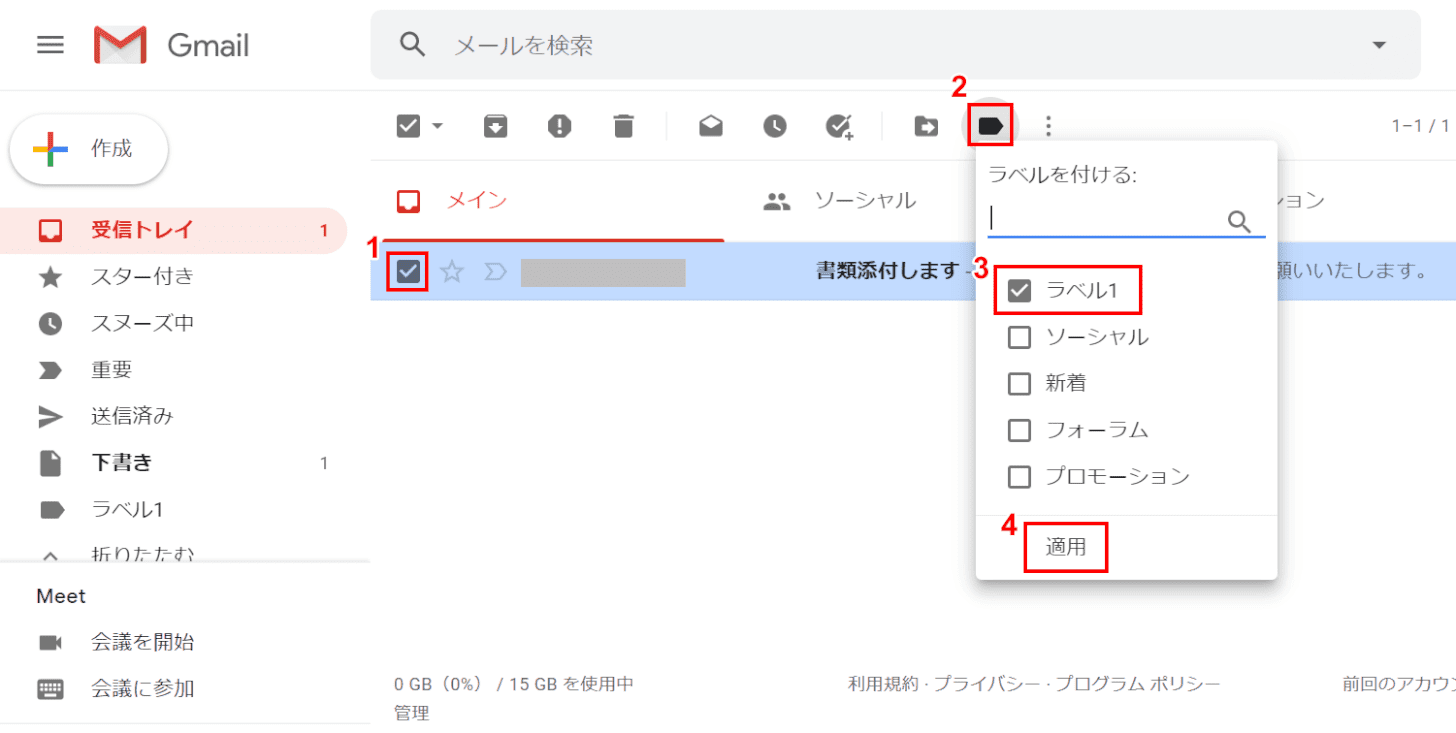Viewport: 1456px width, 733px height.
Task: Click the magnifier icon in label popup
Action: [1240, 221]
